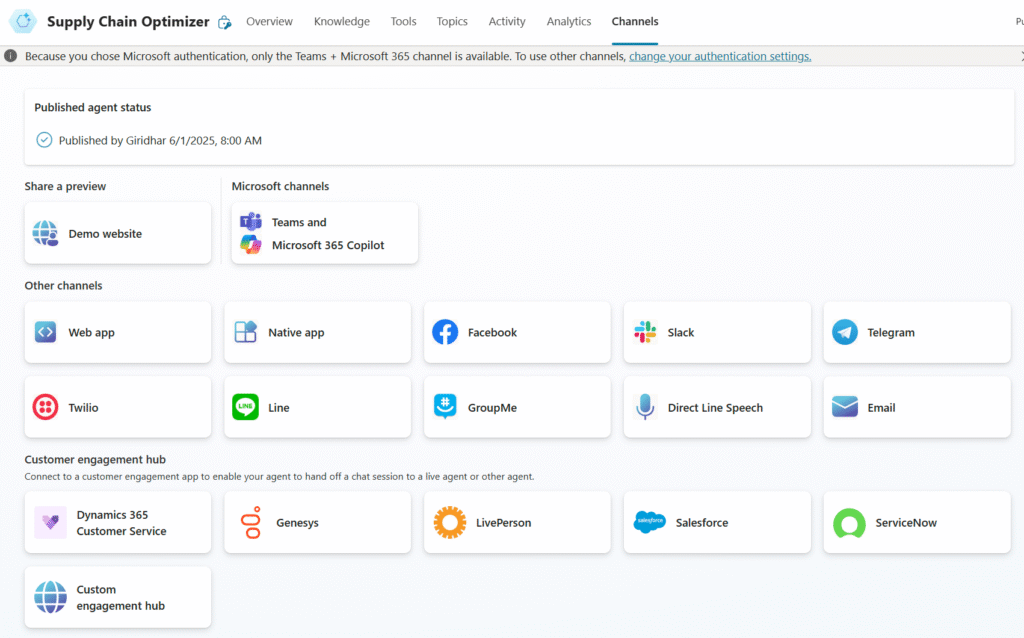This screenshot has width=1024, height=638.
Task: Open the Teams and Microsoft 365 Copilot channel
Action: point(325,233)
